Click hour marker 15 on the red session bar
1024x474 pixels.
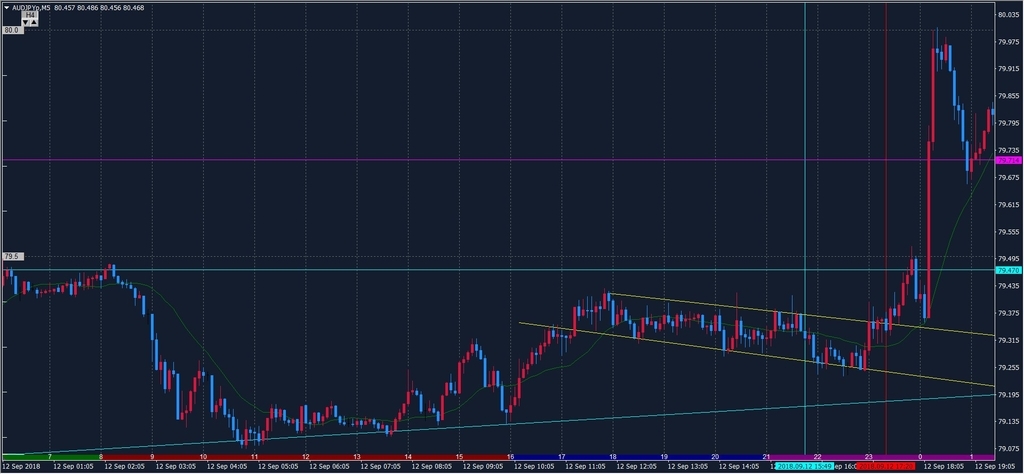click(x=458, y=456)
